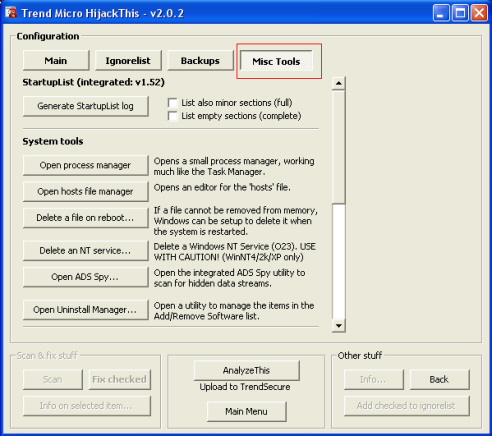Click Add checked to ignorelist button

pyautogui.click(x=407, y=406)
